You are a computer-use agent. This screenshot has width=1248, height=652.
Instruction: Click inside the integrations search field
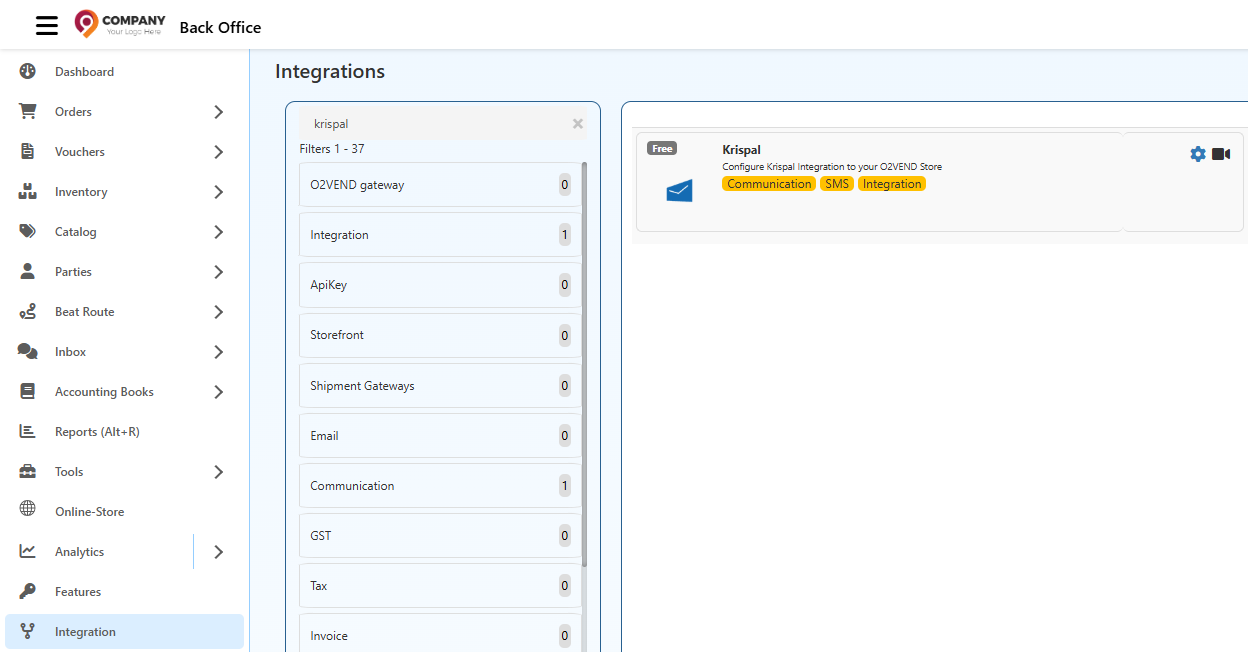click(x=430, y=123)
